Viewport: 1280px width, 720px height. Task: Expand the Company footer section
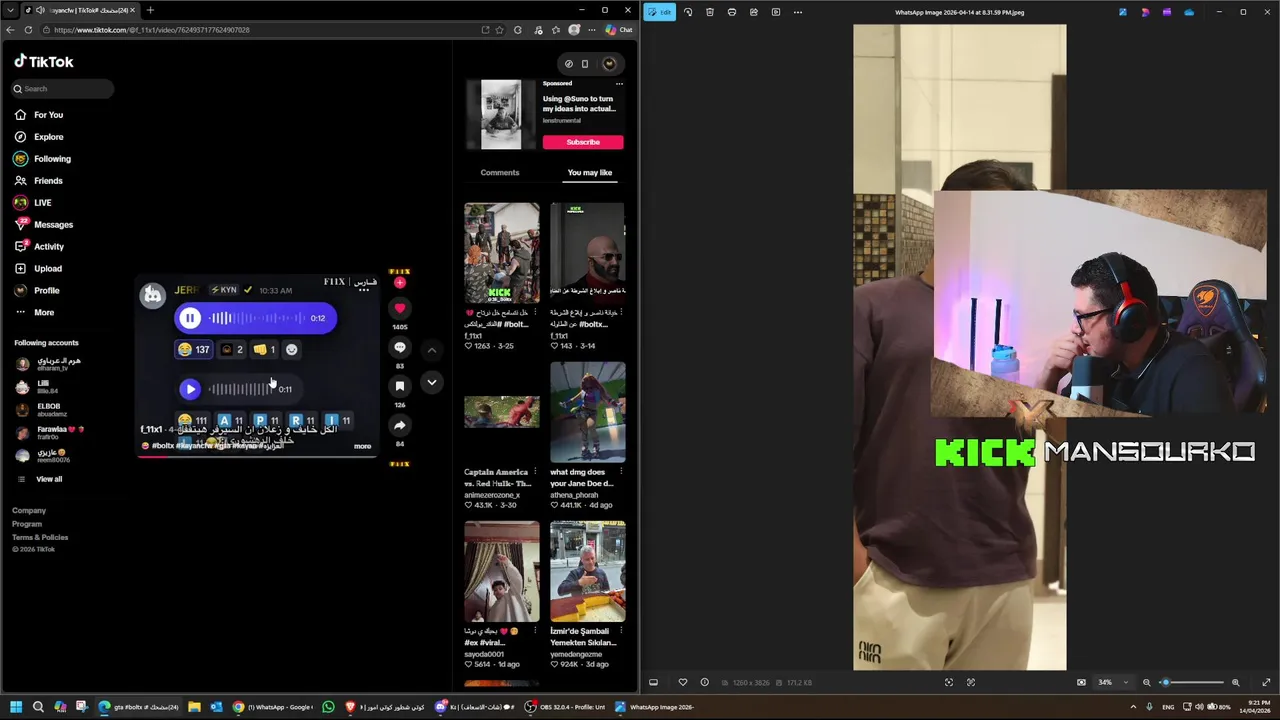click(x=29, y=510)
